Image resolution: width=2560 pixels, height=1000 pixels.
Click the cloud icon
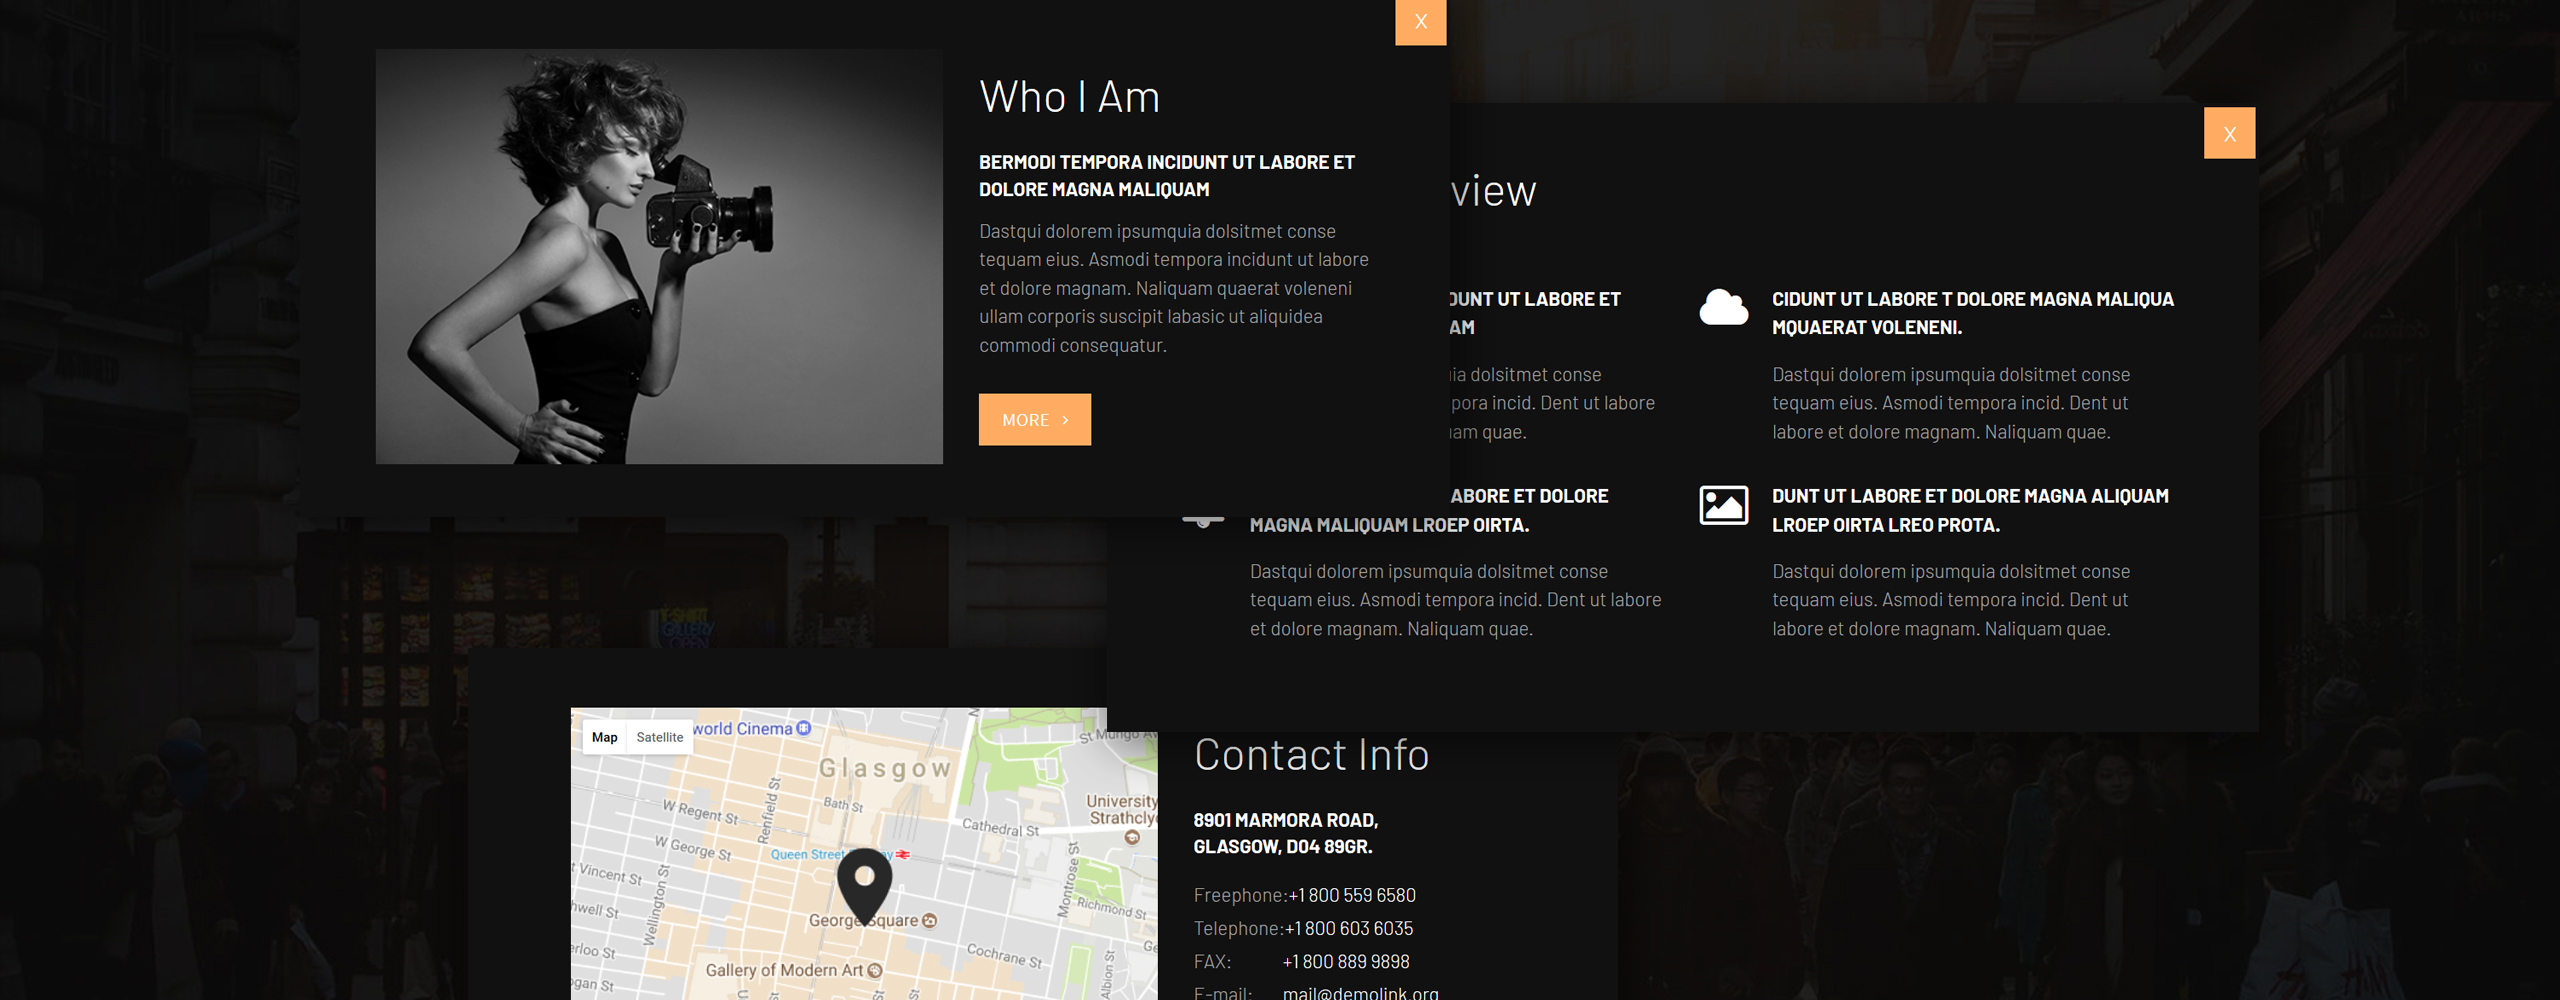(x=1723, y=307)
